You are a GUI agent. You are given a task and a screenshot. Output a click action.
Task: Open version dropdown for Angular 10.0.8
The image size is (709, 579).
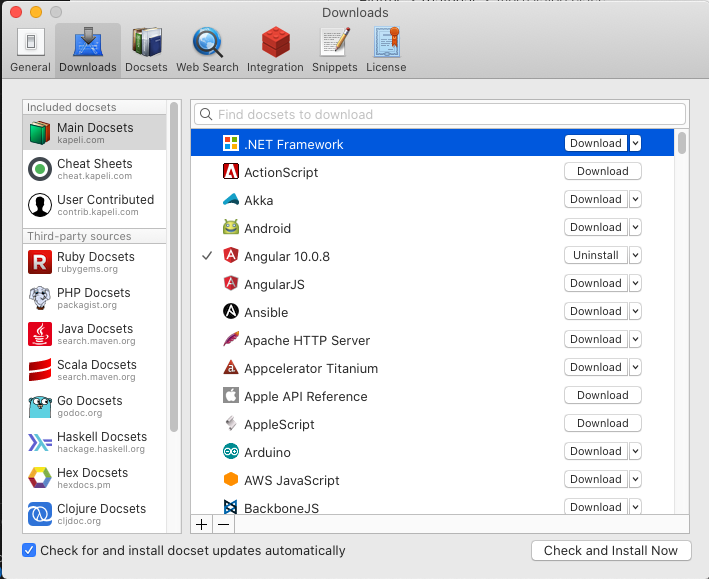[635, 255]
